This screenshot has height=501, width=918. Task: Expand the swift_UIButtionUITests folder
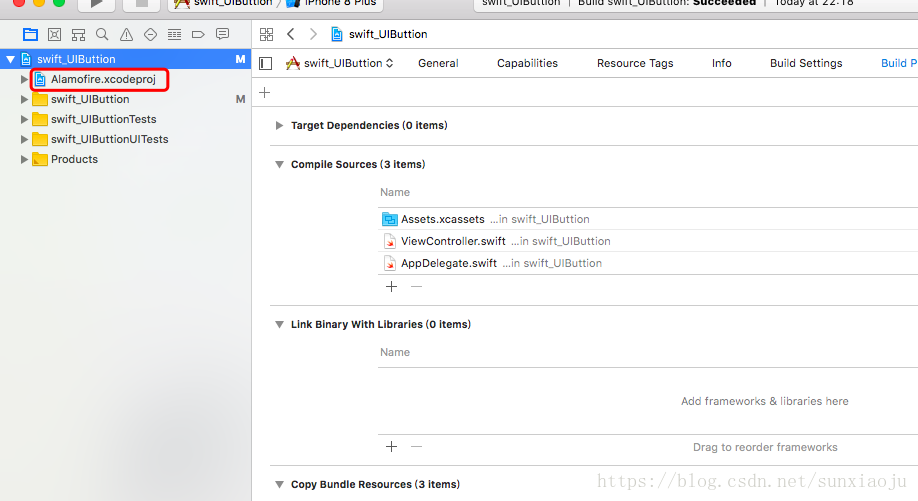point(24,139)
